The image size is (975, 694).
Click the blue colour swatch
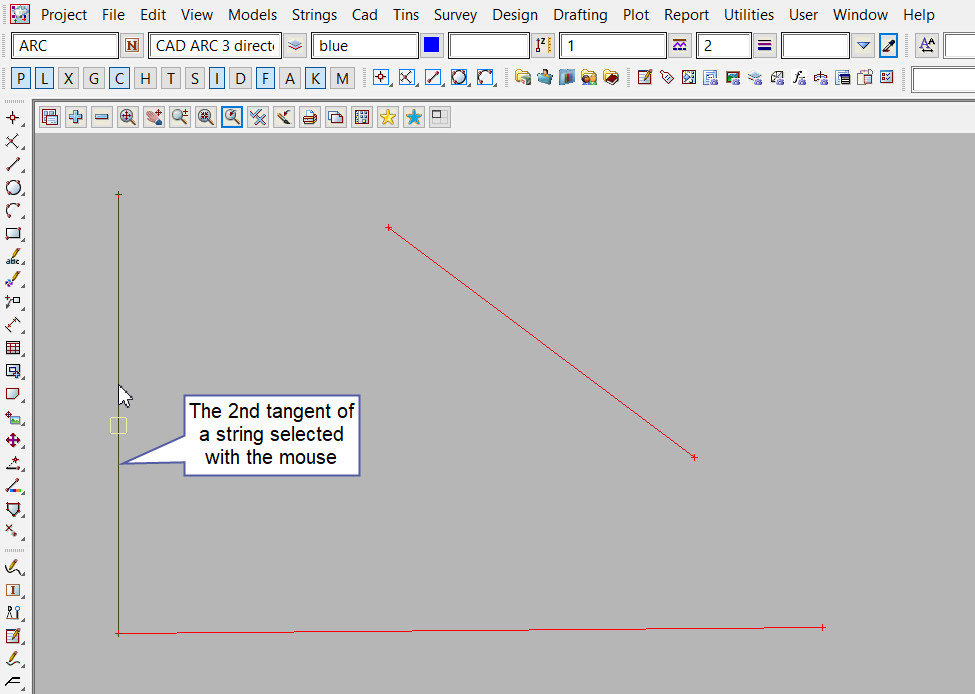[432, 46]
